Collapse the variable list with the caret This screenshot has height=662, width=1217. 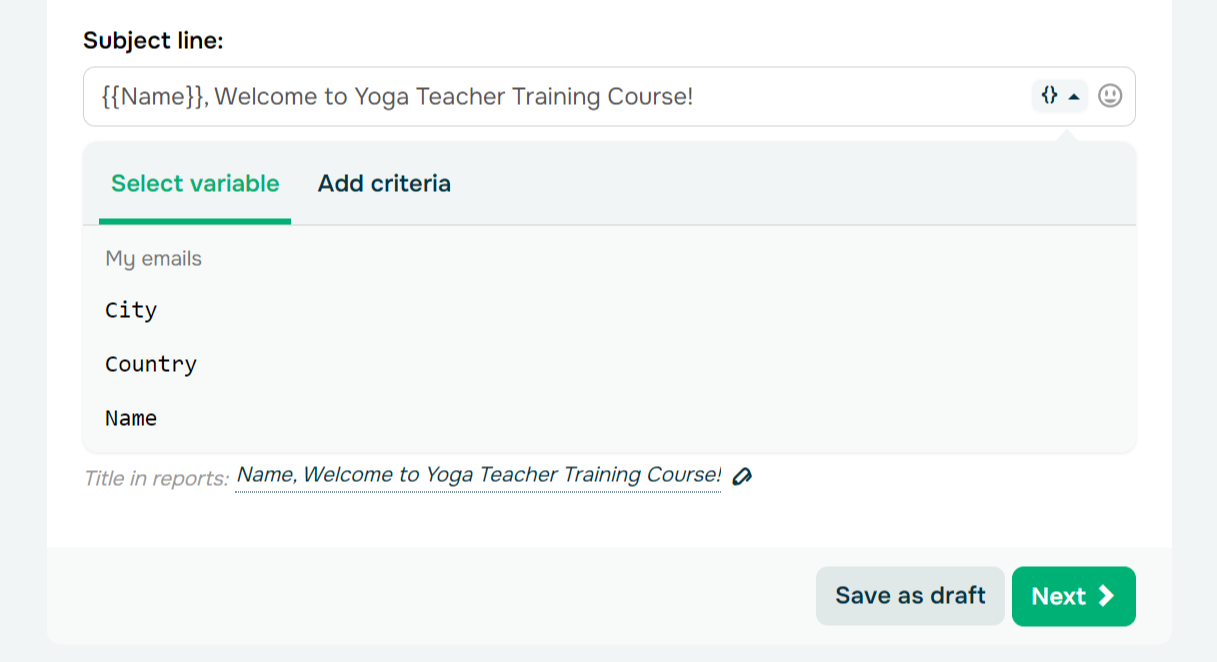pos(1074,97)
